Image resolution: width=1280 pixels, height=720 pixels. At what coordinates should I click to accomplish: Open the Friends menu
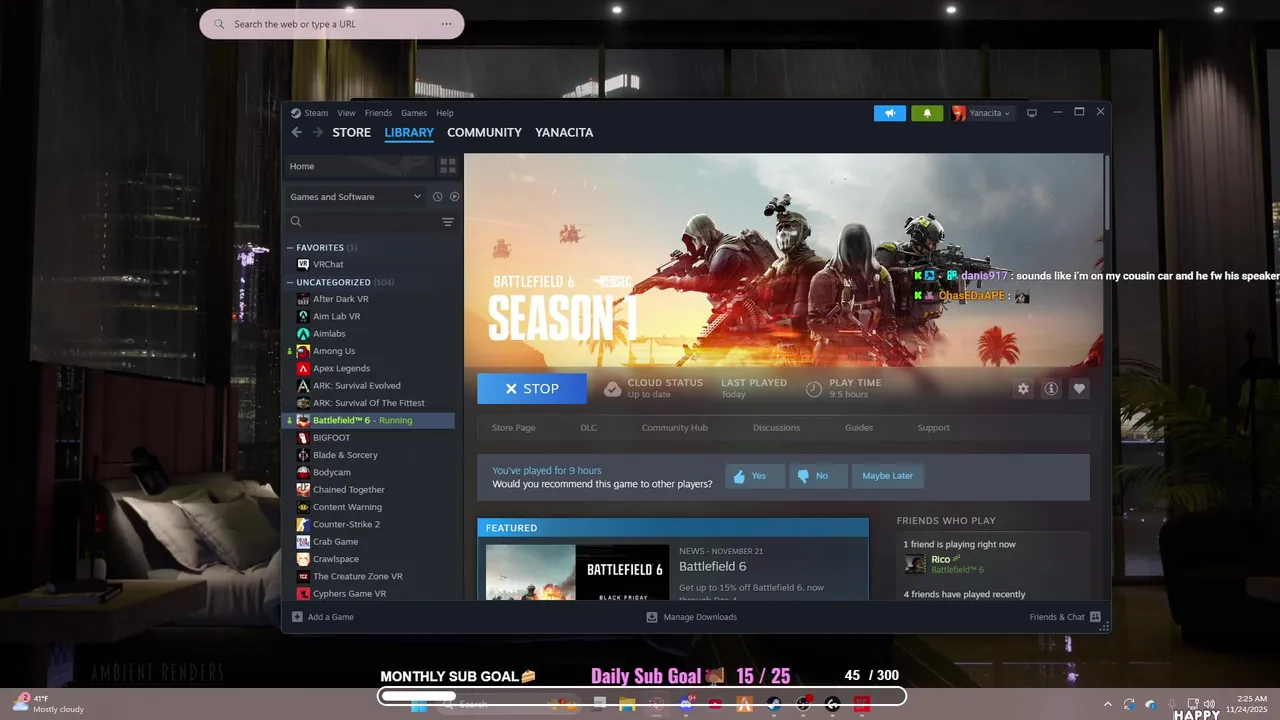tap(378, 113)
